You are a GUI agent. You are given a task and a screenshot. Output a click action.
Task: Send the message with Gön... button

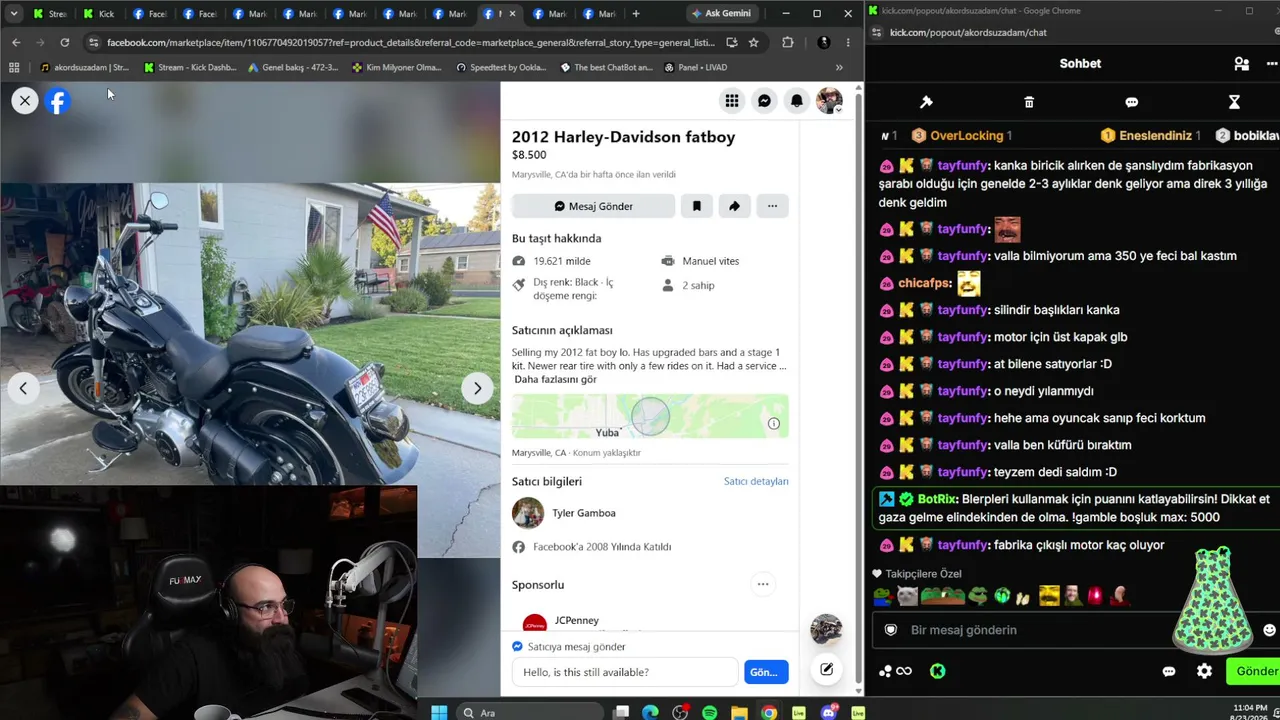tap(766, 672)
